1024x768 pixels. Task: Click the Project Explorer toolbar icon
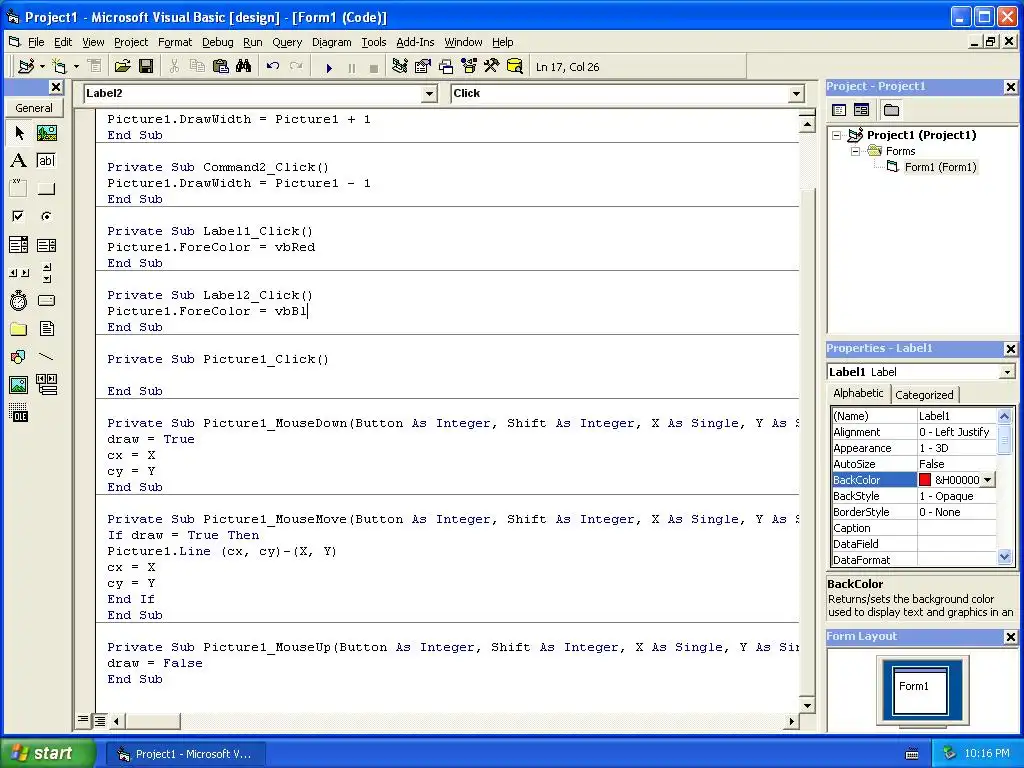pyautogui.click(x=400, y=67)
